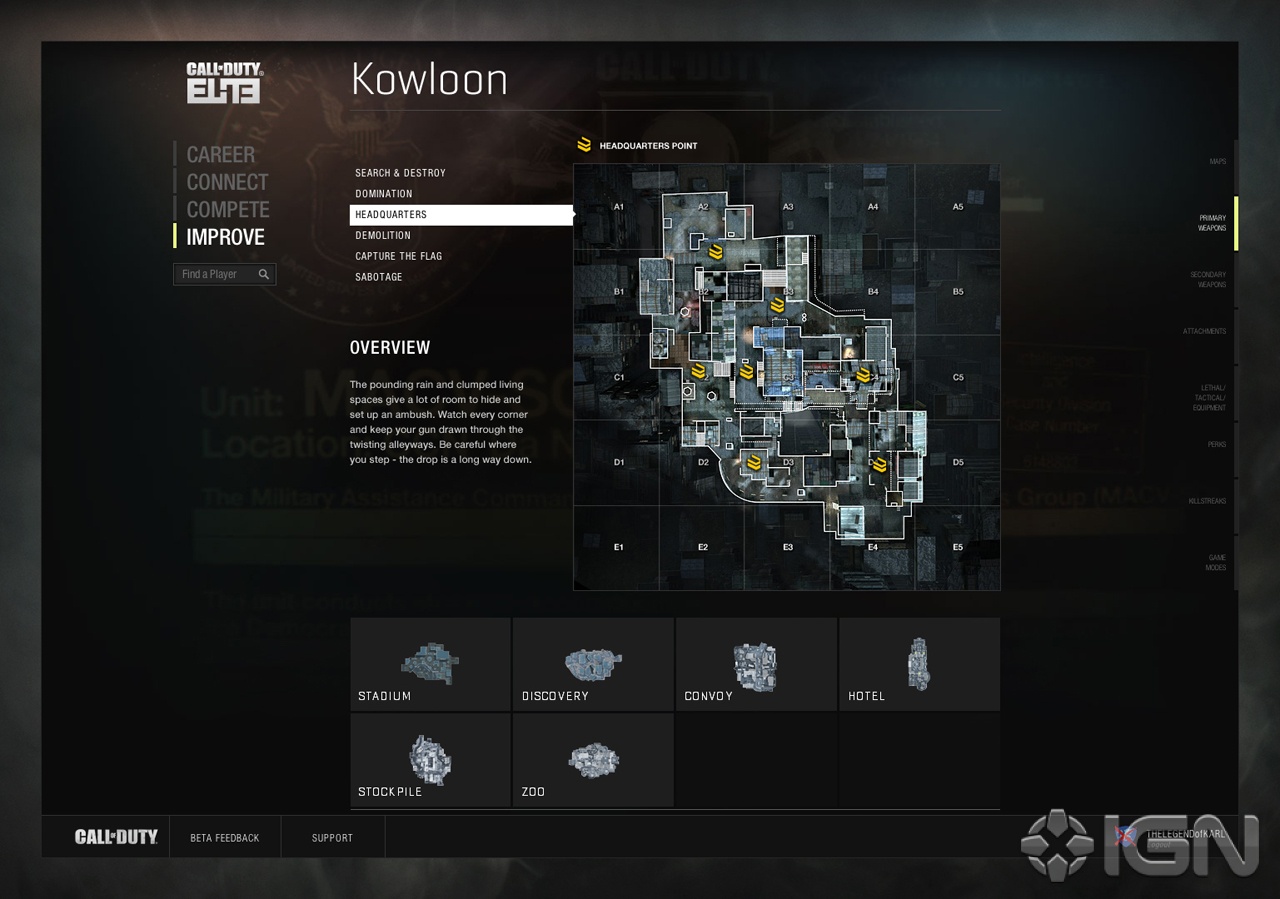The height and width of the screenshot is (899, 1280).
Task: Open the Compete section
Action: pyautogui.click(x=228, y=209)
